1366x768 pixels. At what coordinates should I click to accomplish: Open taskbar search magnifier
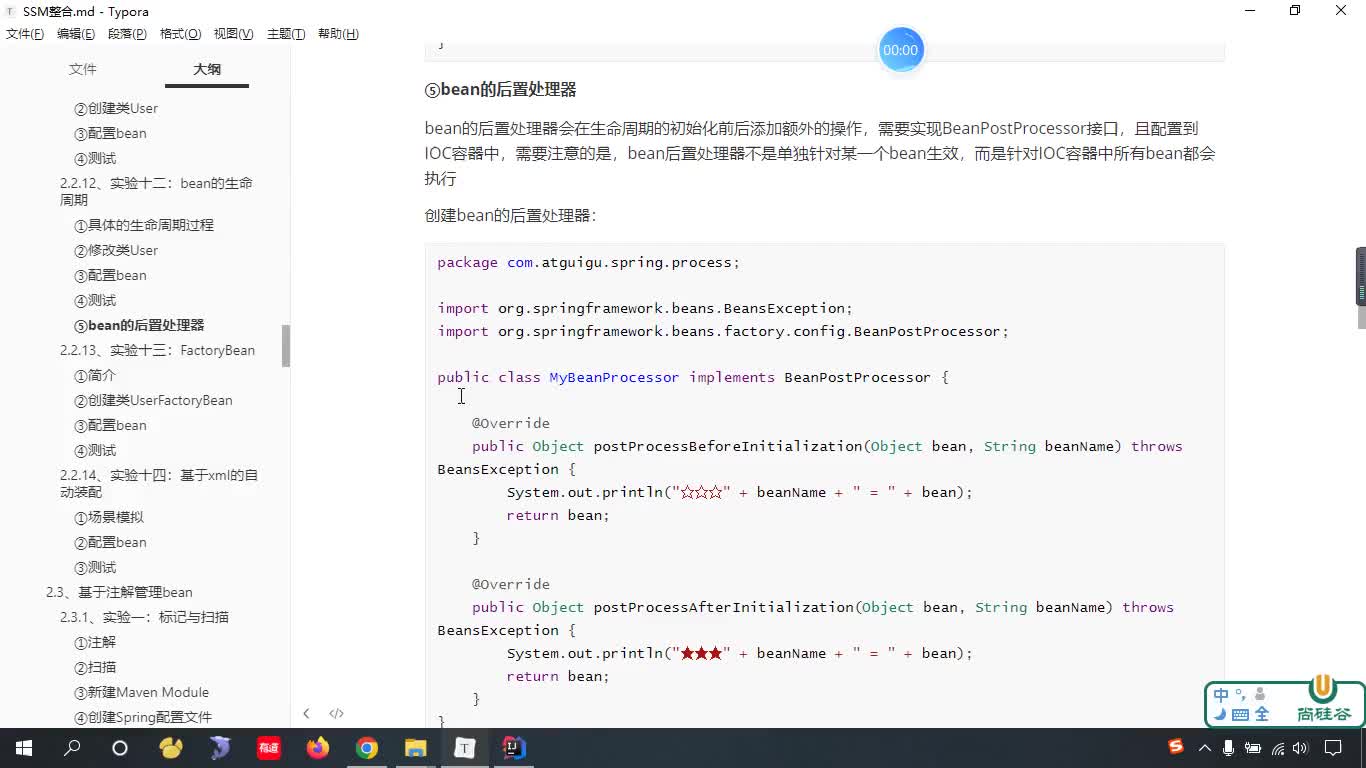tap(72, 748)
